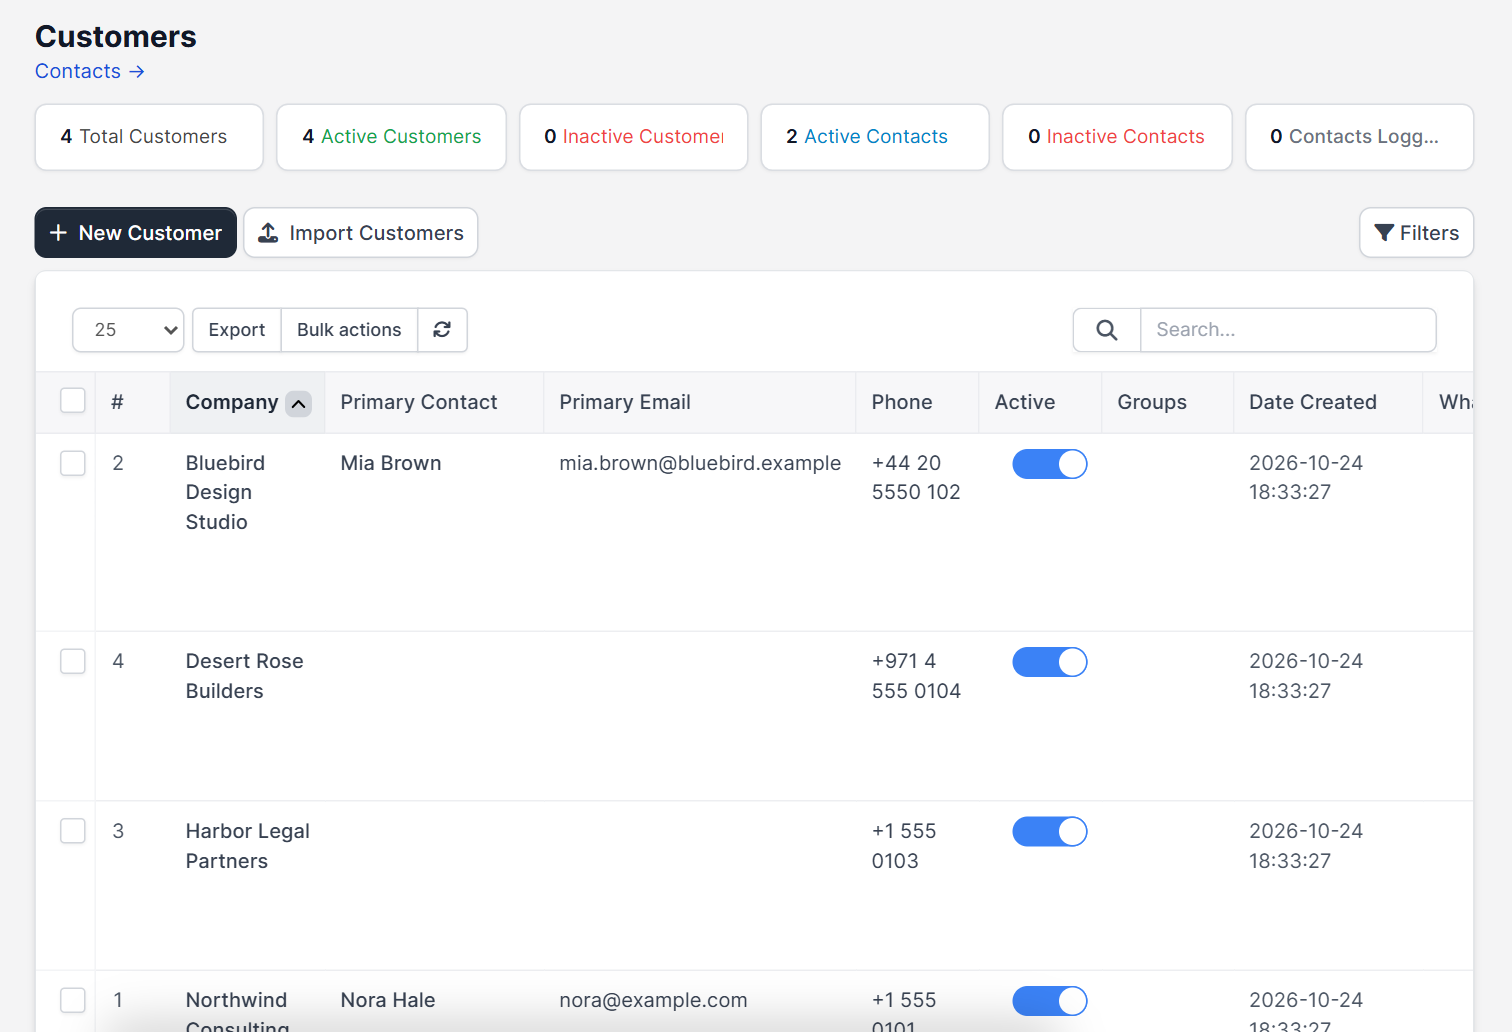Toggle Active for Harbor Legal Partners
This screenshot has width=1512, height=1032.
[1050, 832]
